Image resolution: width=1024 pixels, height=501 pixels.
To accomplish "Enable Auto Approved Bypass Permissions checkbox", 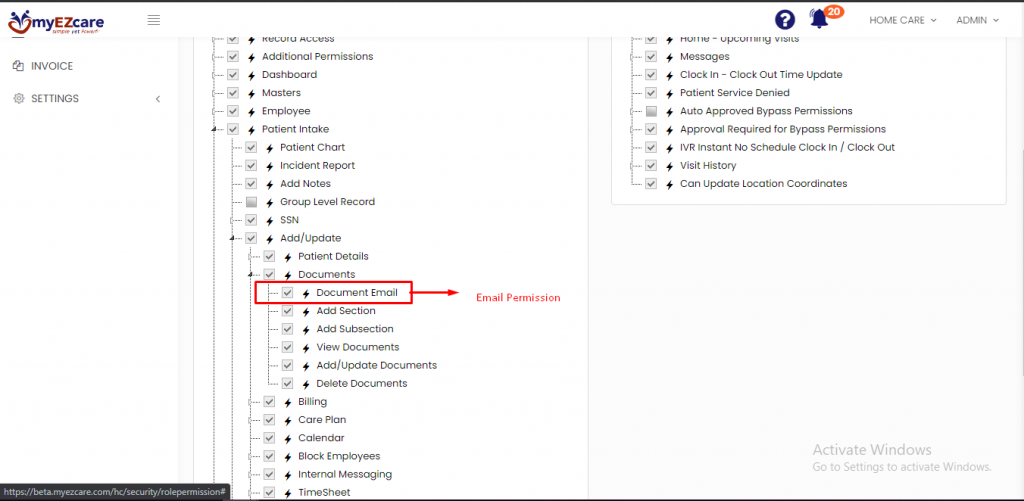I will [651, 111].
